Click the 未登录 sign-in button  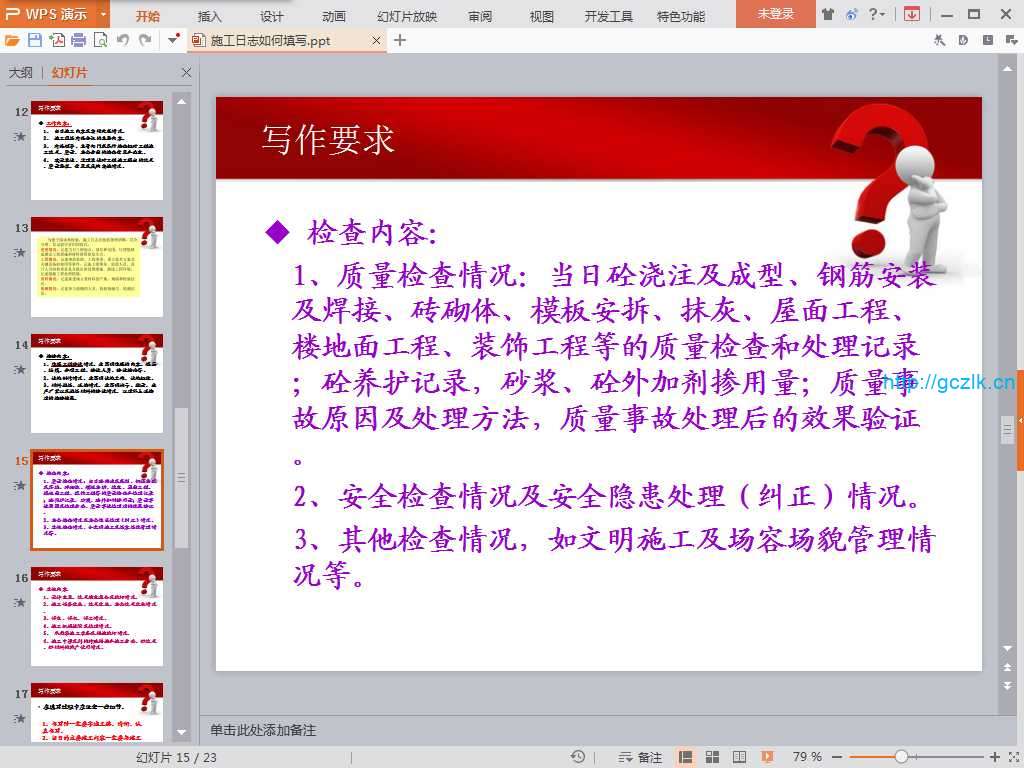tap(775, 14)
